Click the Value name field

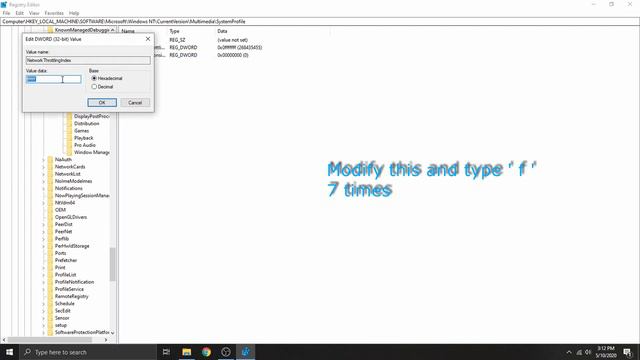88,60
